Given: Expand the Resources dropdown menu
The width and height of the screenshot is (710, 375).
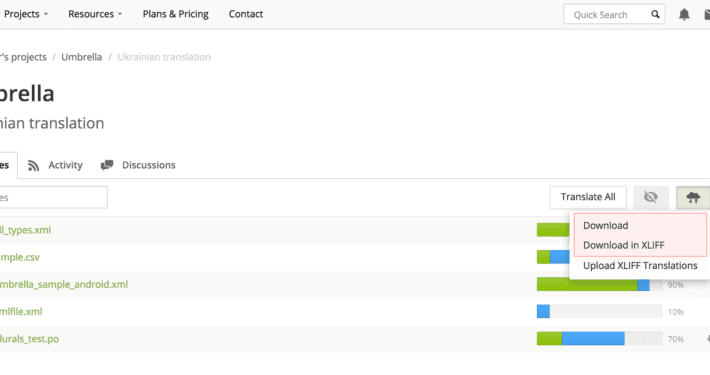Looking at the screenshot, I should coord(95,14).
